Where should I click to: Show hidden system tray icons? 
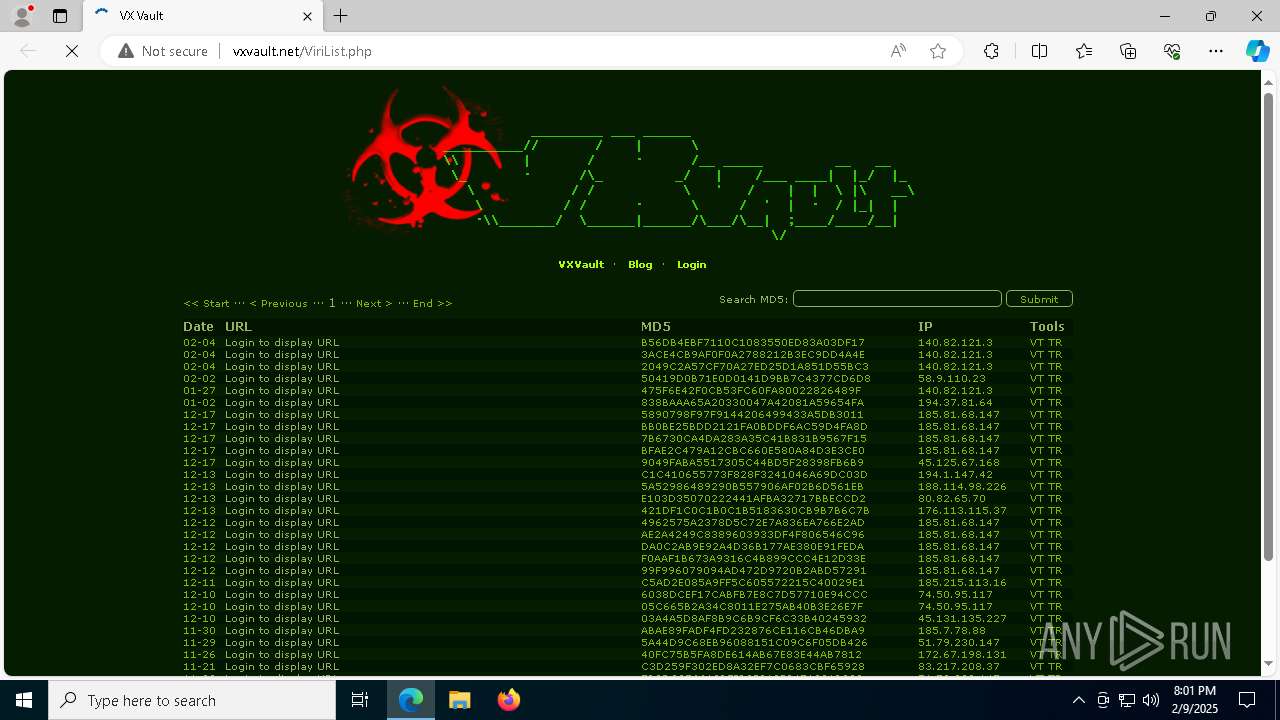click(x=1078, y=700)
